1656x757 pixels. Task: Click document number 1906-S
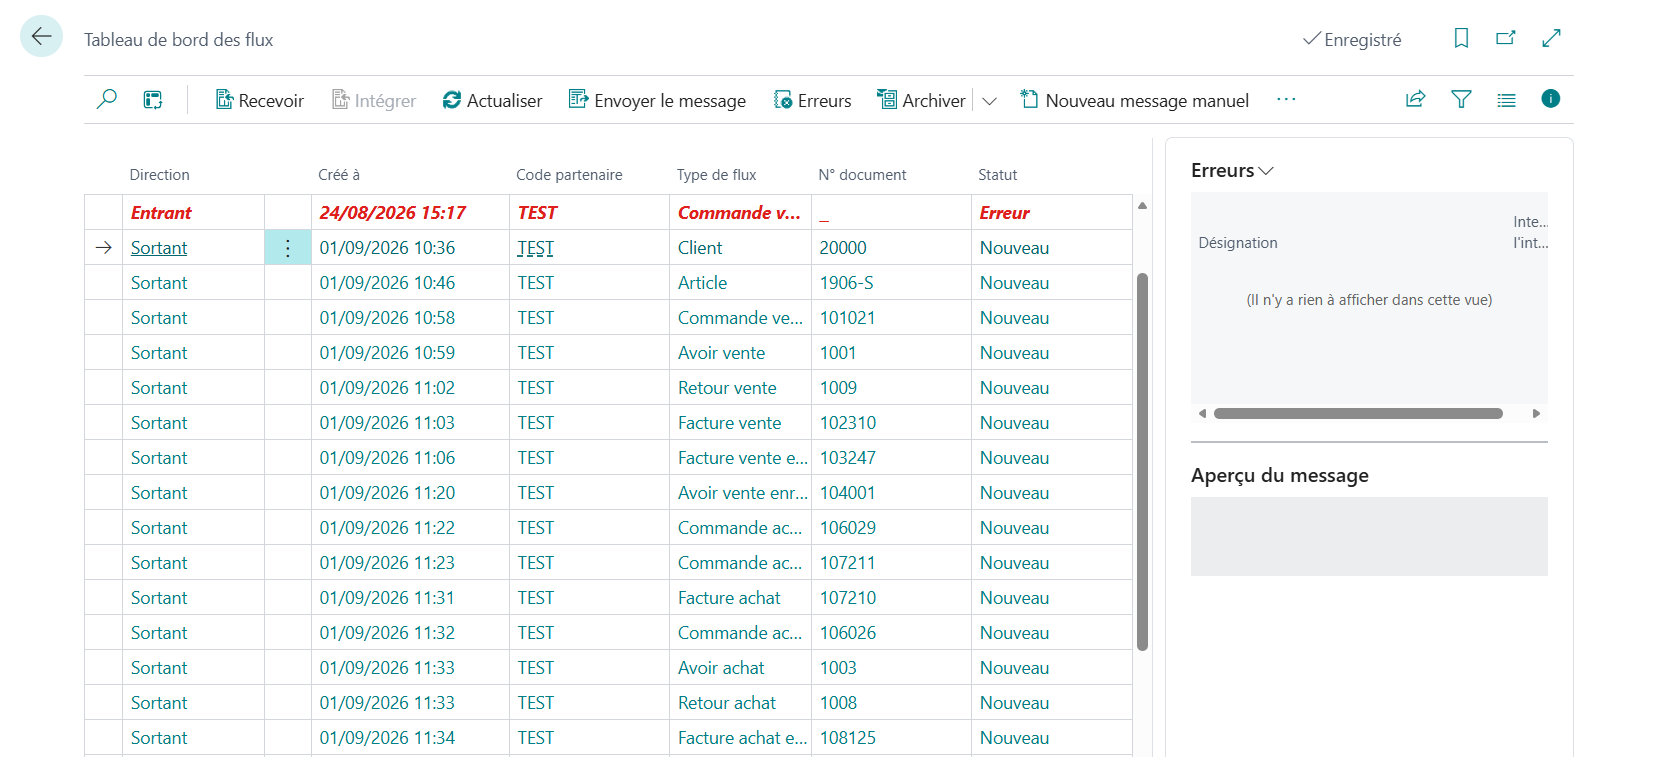[x=846, y=283]
